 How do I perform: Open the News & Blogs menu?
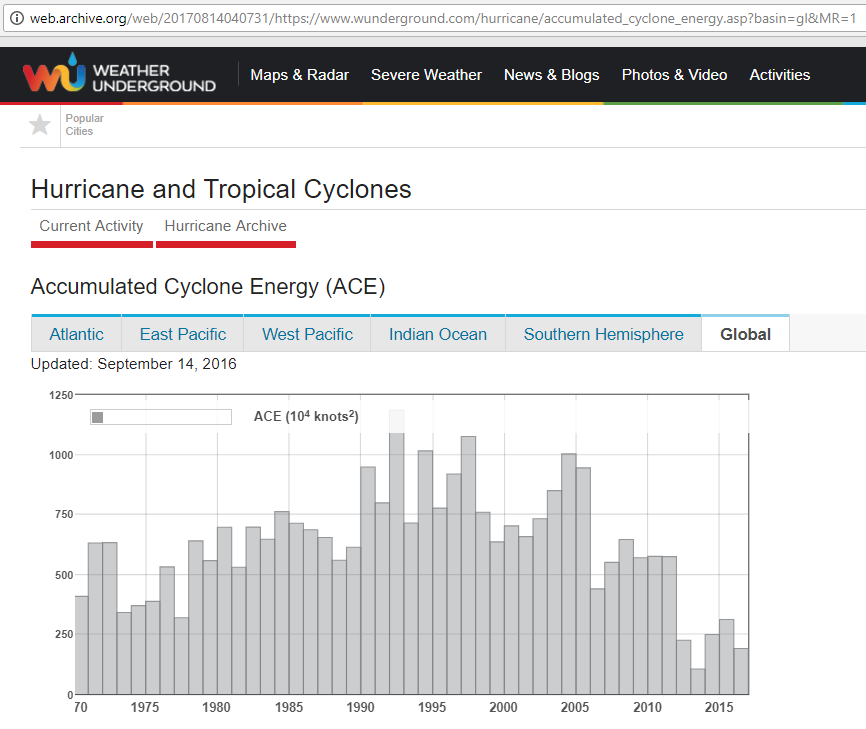click(x=551, y=75)
